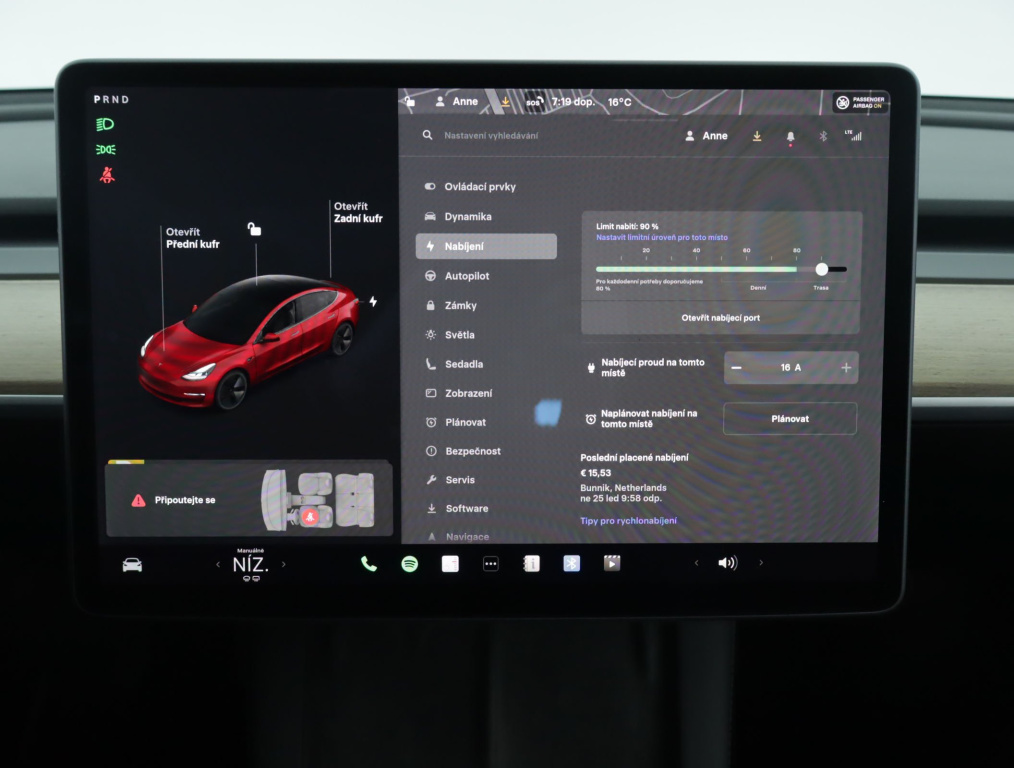The height and width of the screenshot is (768, 1014).
Task: Click the Bunnik, Netherlands location text
Action: click(x=623, y=487)
